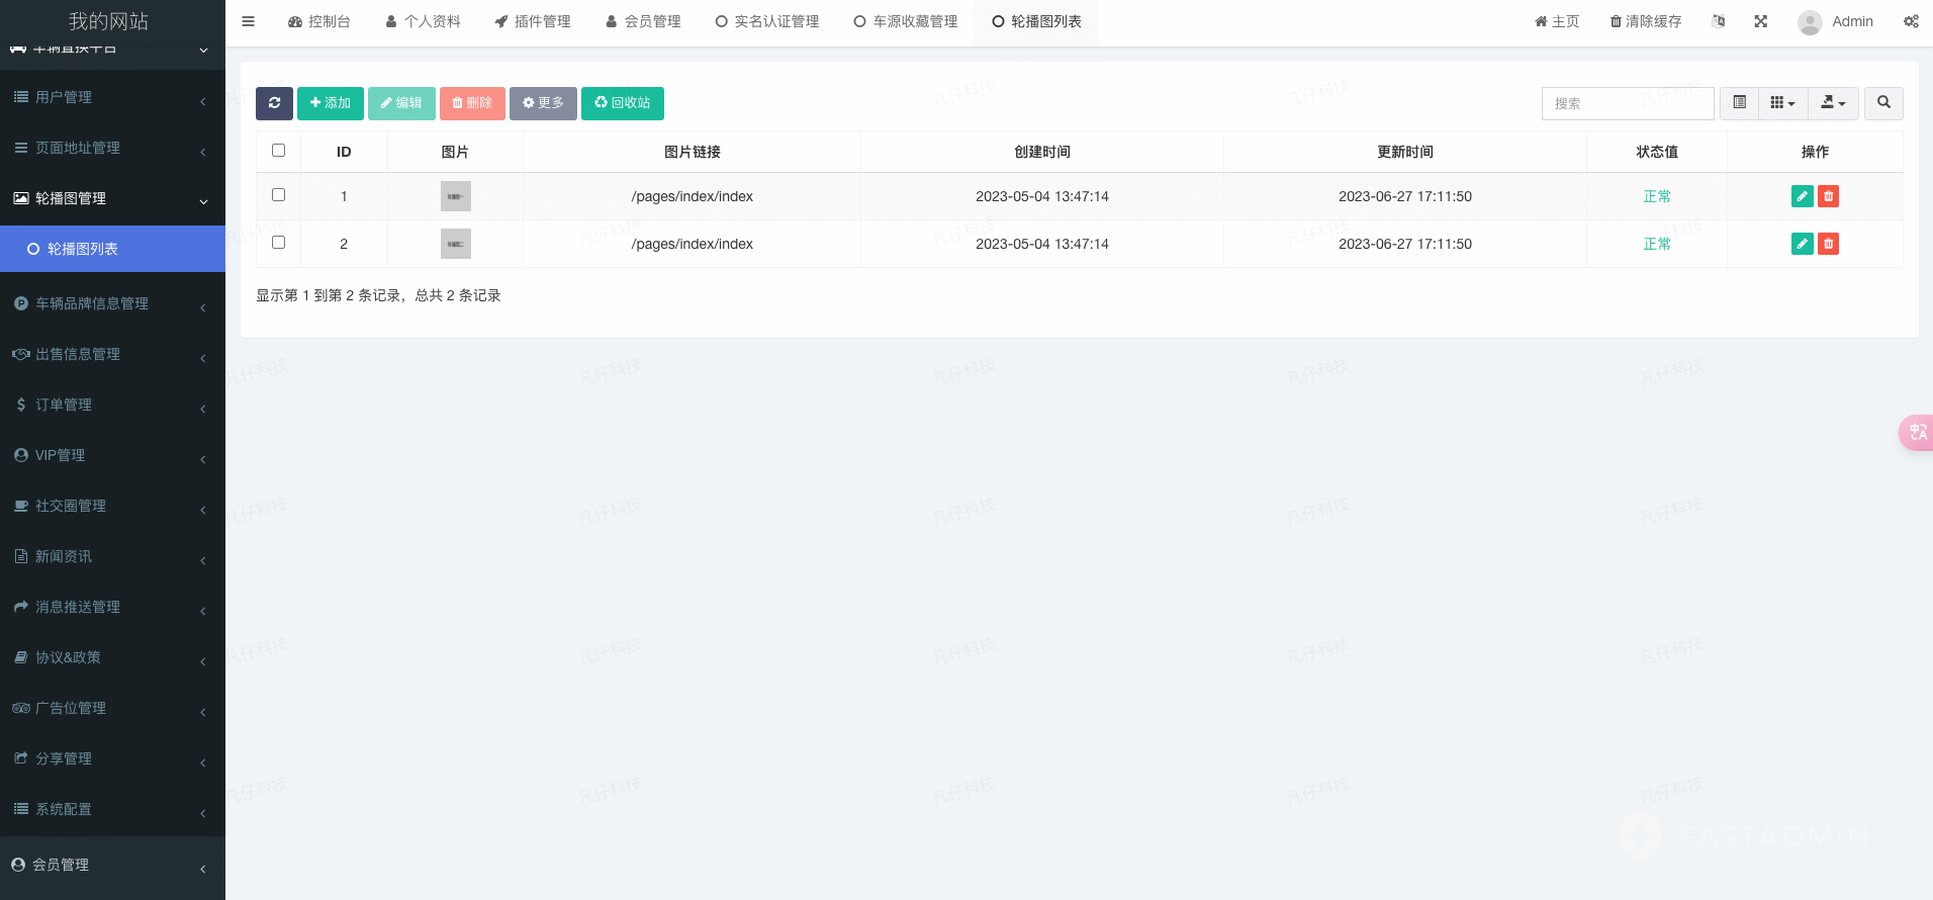Viewport: 1933px width, 900px height.
Task: Select the checkbox for row ID 1
Action: pos(279,195)
